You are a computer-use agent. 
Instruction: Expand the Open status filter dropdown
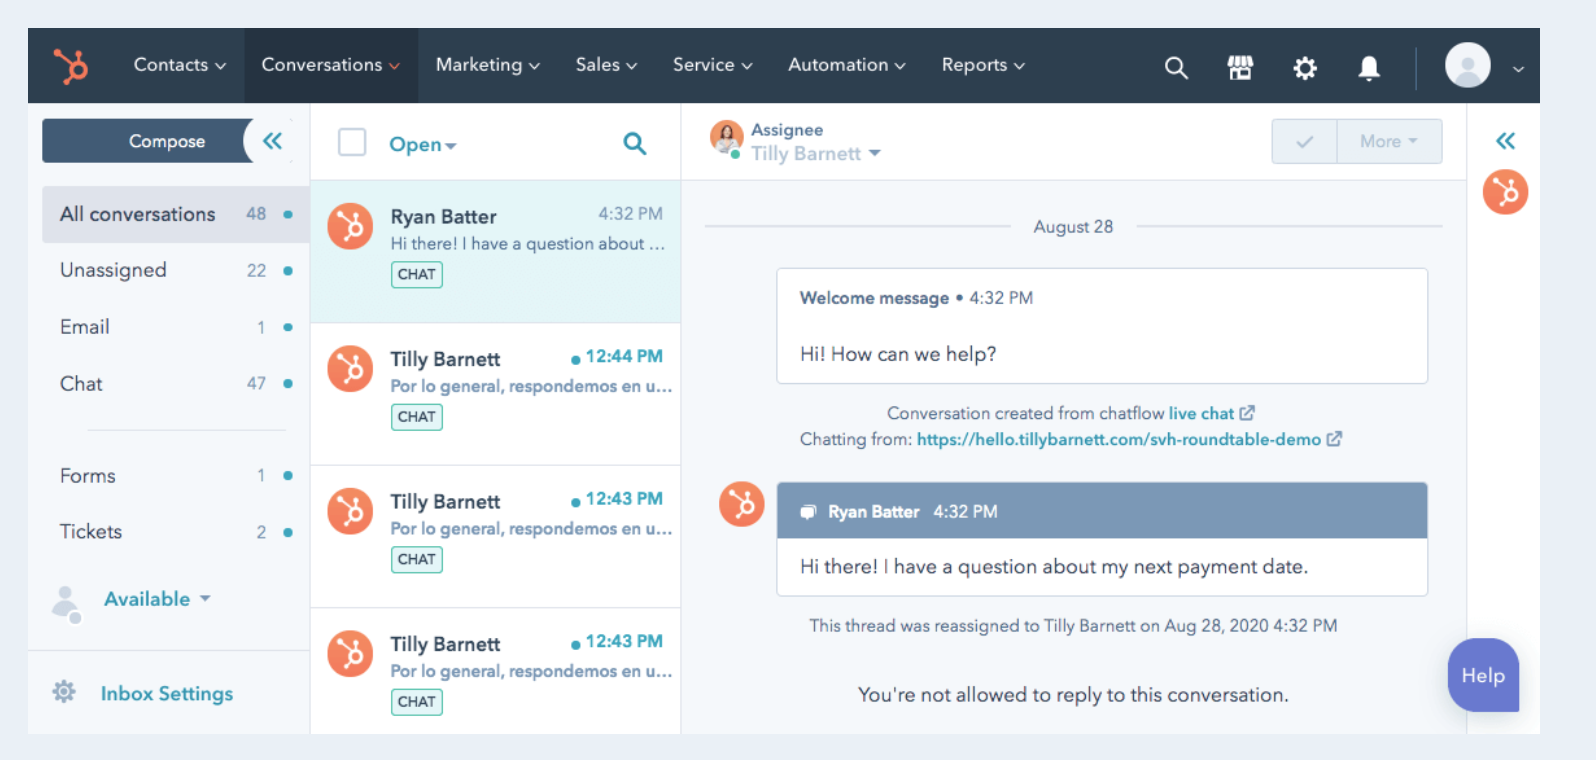click(422, 145)
